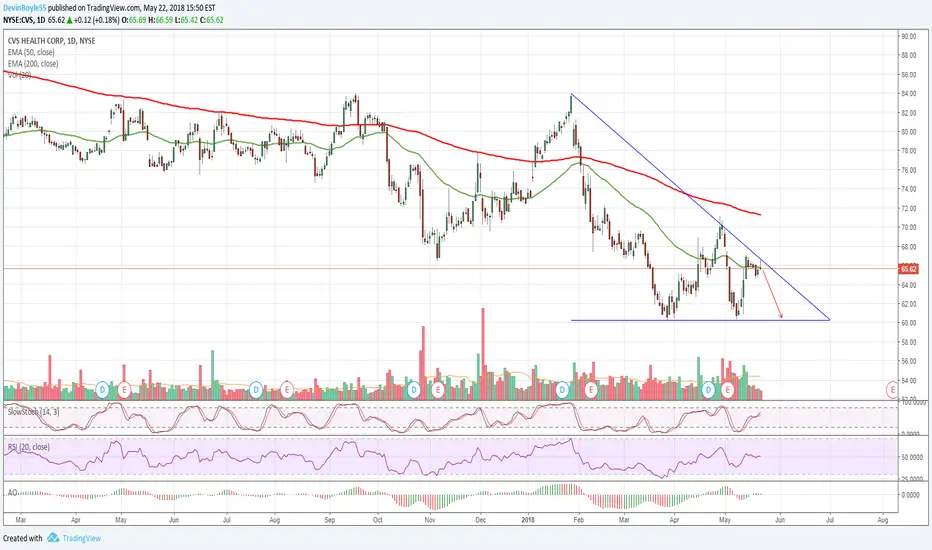932x550 pixels.
Task: Click the red projection arrow tip near 60
Action: (x=781, y=316)
